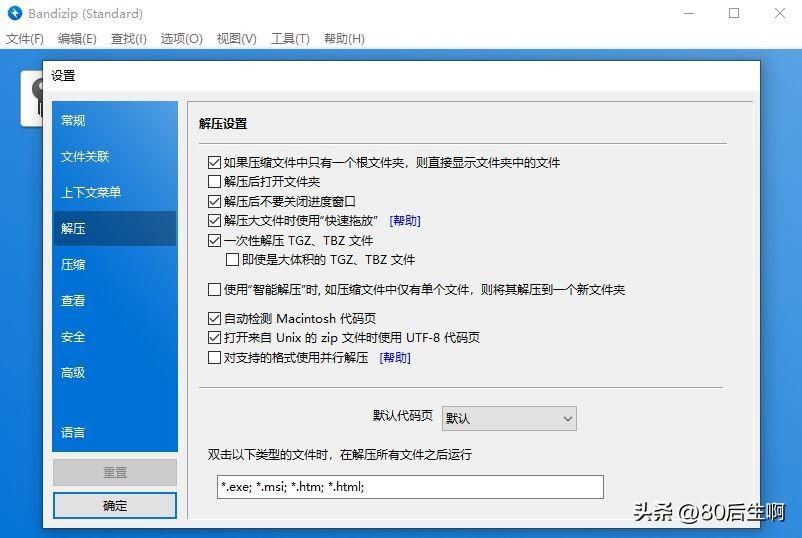The width and height of the screenshot is (802, 538).
Task: Click the 设置 dialog title
Action: click(x=63, y=76)
